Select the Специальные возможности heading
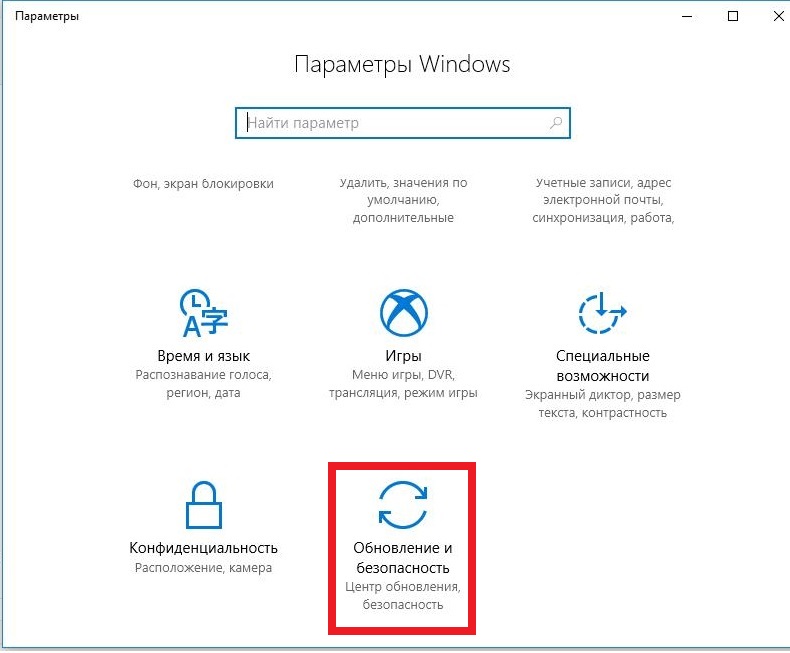 click(x=603, y=366)
